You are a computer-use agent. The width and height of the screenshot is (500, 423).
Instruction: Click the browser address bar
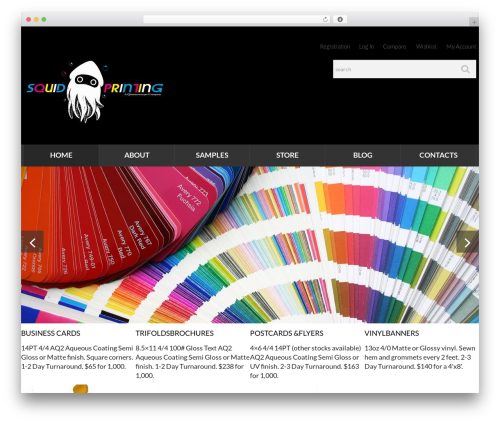pos(237,19)
